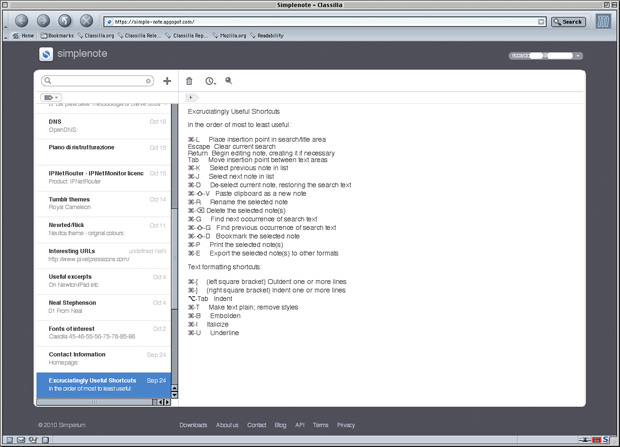The image size is (620, 447).
Task: Select the Newted/Rick note
Action: [x=104, y=230]
